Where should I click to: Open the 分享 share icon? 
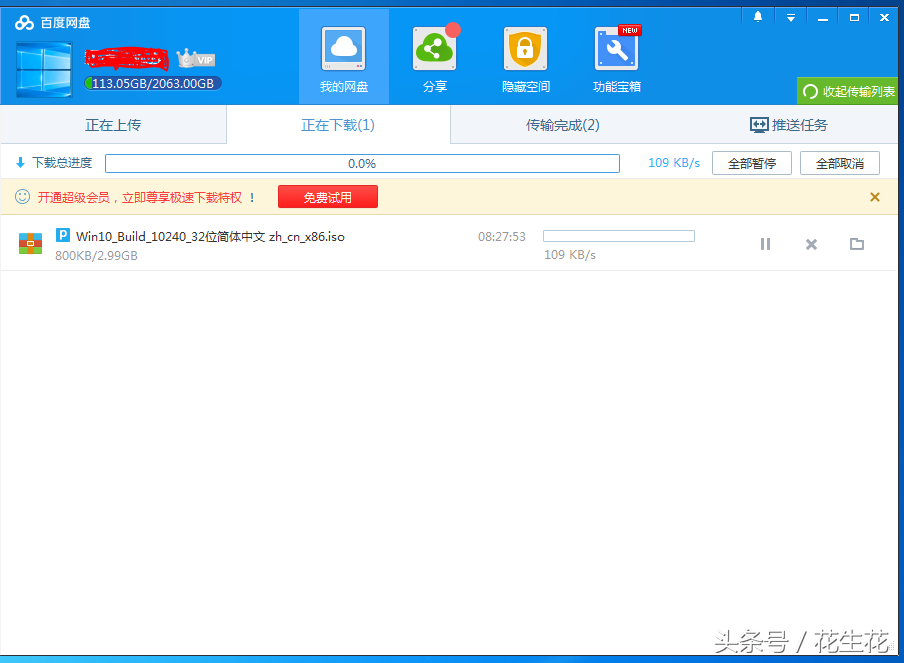coord(435,49)
